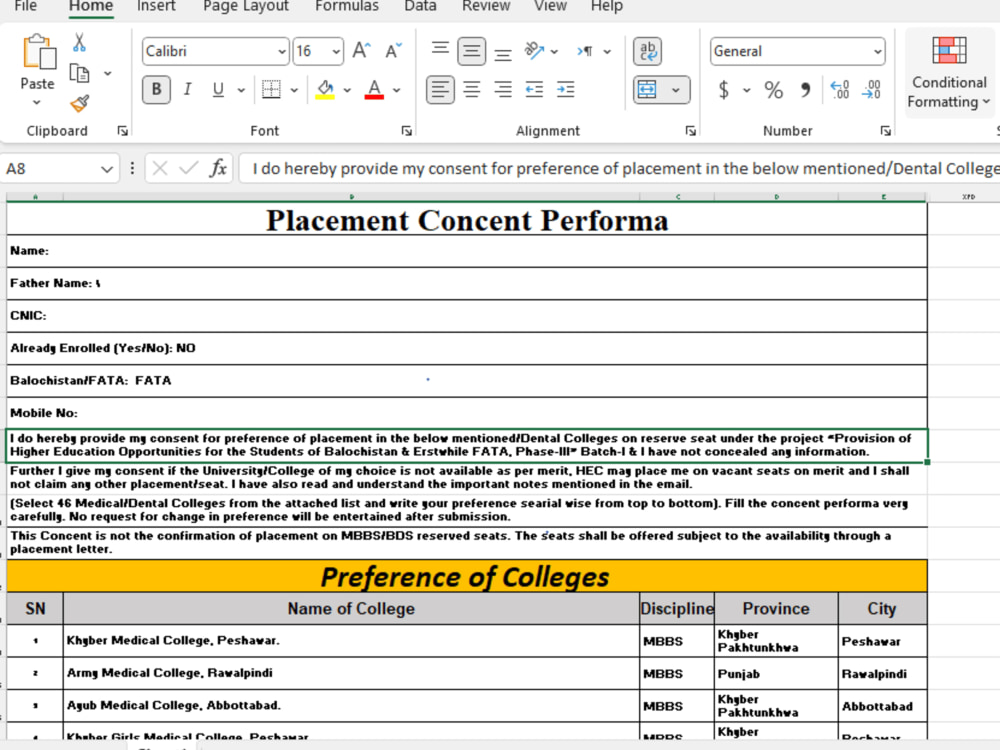Toggle middle vertical alignment

[x=471, y=51]
